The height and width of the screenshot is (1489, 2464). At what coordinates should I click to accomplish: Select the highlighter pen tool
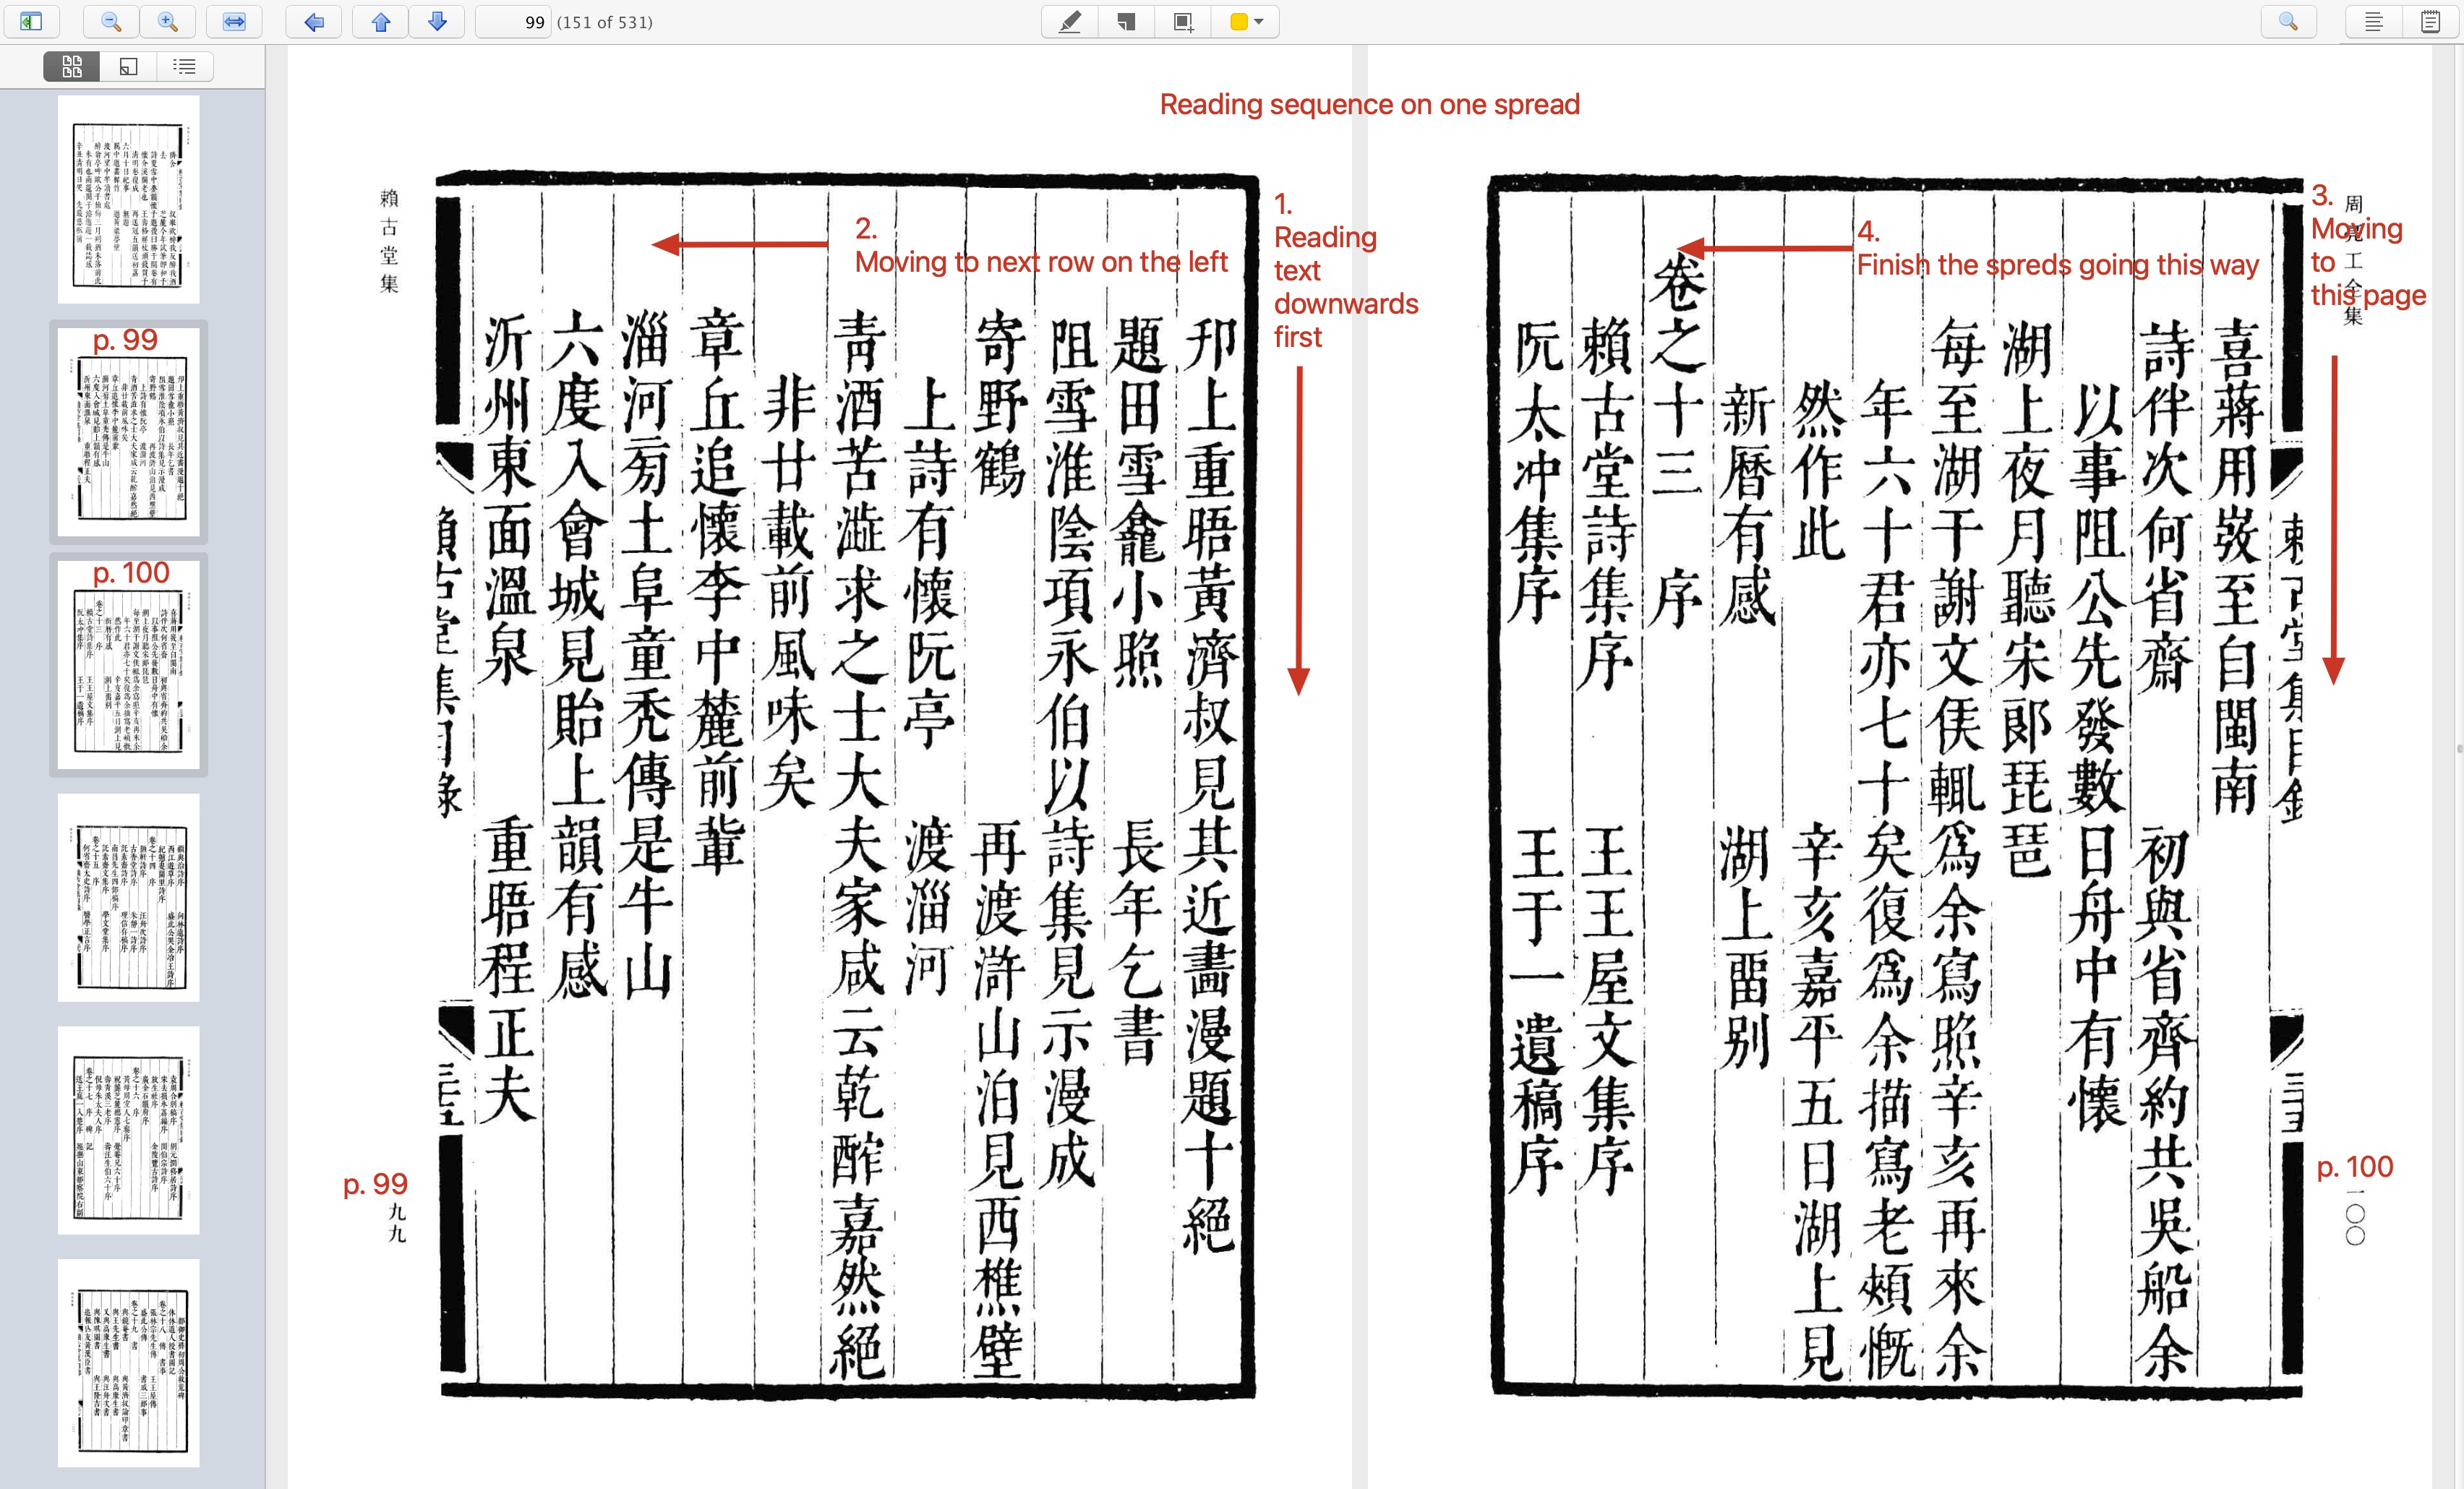coord(1070,21)
